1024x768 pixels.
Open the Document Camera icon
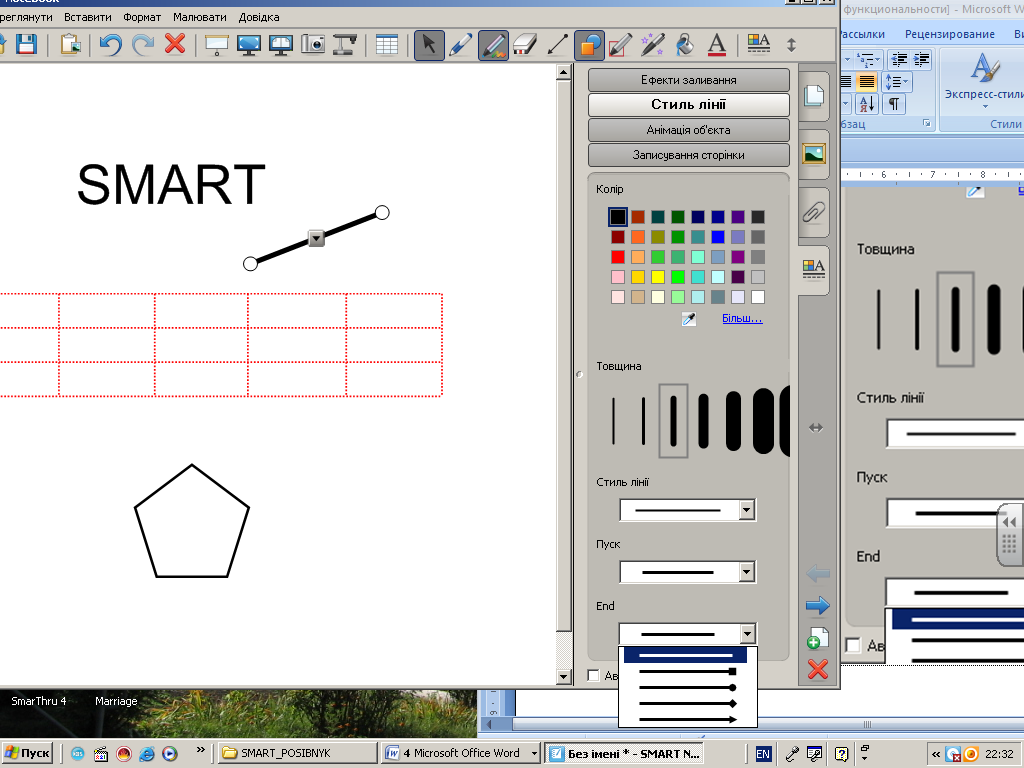344,44
